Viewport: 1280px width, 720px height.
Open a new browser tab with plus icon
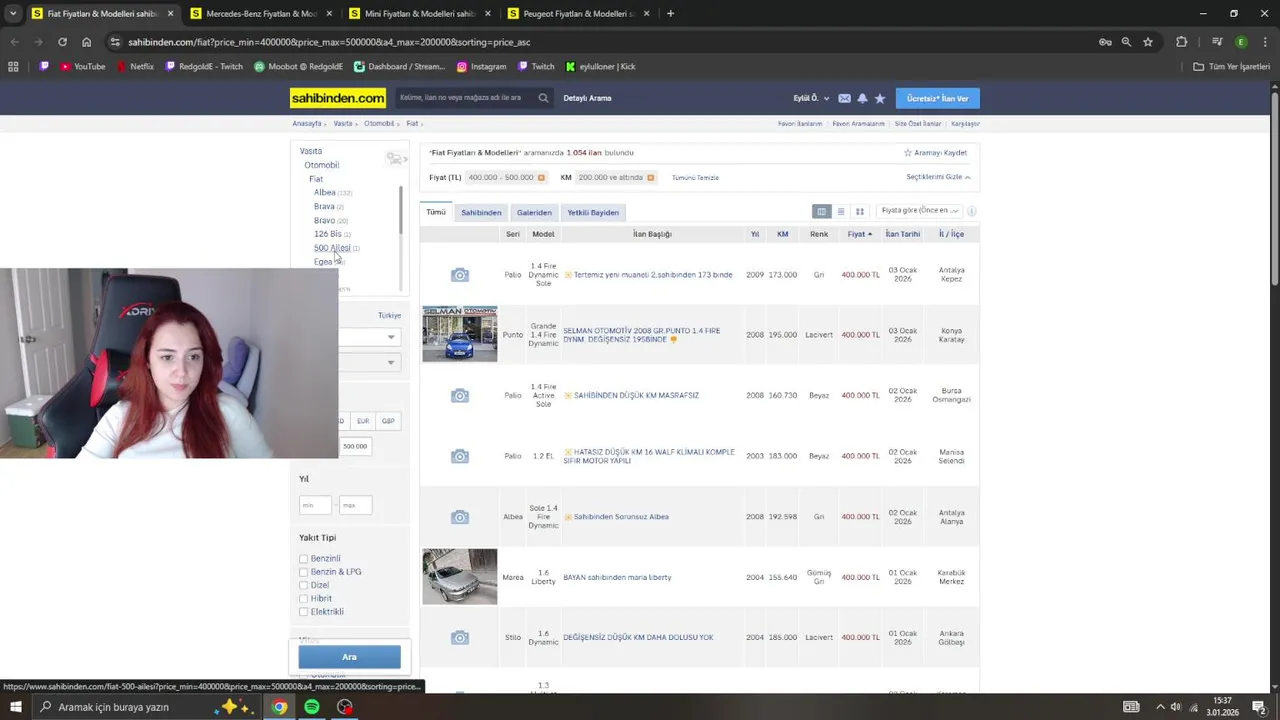coord(670,14)
